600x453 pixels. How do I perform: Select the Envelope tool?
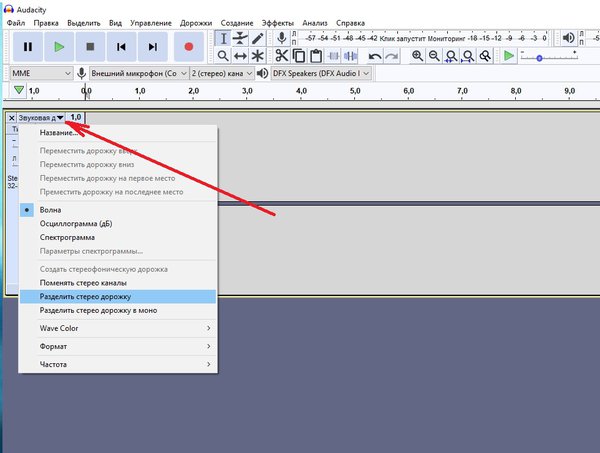tap(240, 38)
